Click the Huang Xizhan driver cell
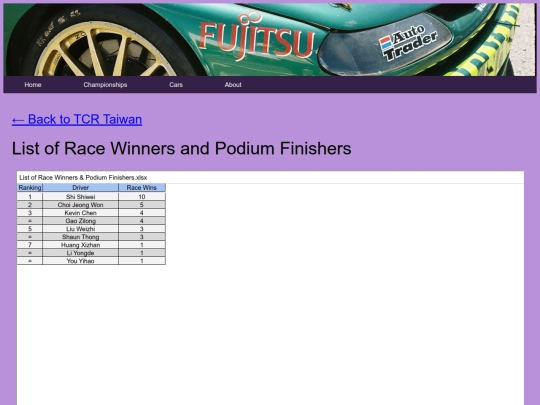 (x=81, y=245)
